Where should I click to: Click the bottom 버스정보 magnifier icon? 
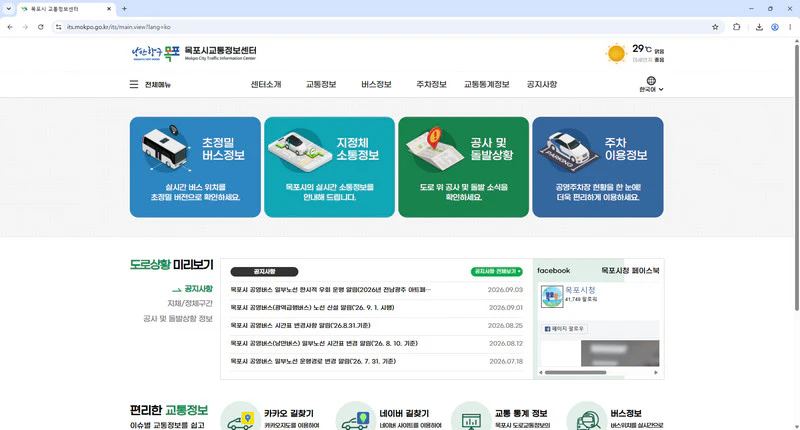point(587,417)
